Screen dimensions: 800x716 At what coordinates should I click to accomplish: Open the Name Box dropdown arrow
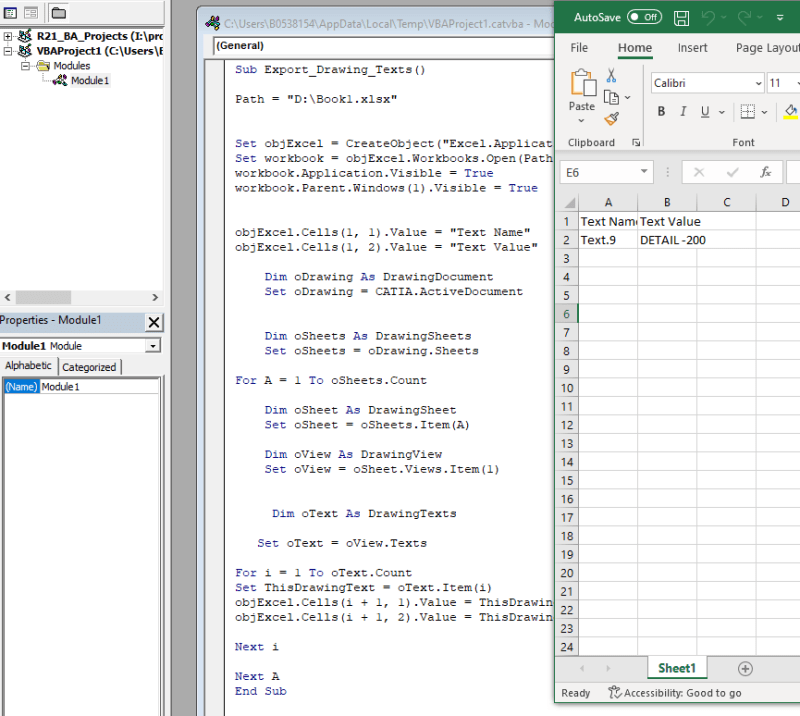tap(644, 172)
